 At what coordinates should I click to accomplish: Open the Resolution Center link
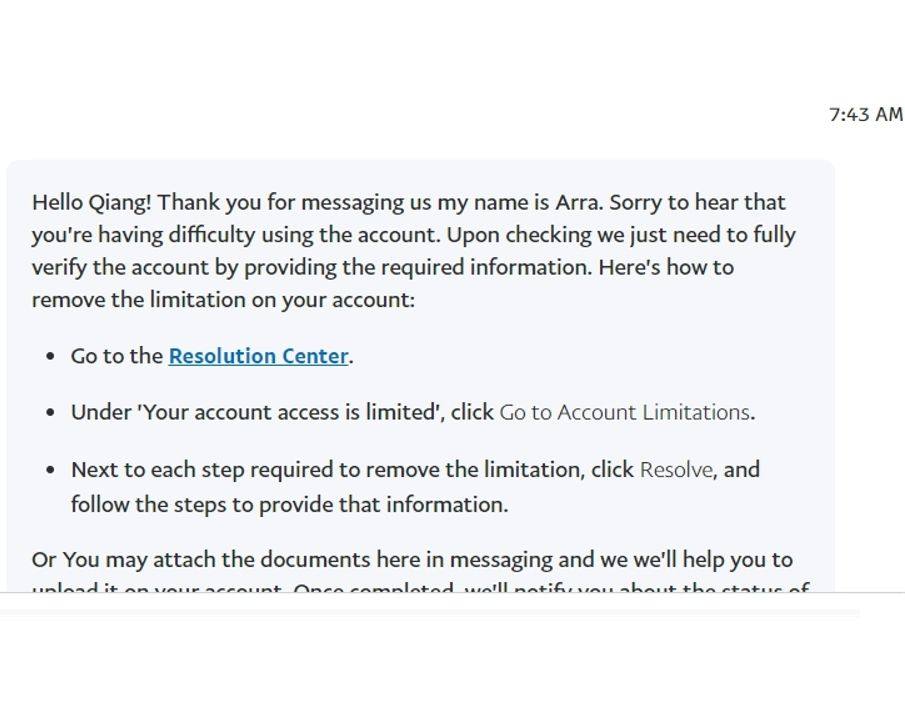click(x=259, y=356)
